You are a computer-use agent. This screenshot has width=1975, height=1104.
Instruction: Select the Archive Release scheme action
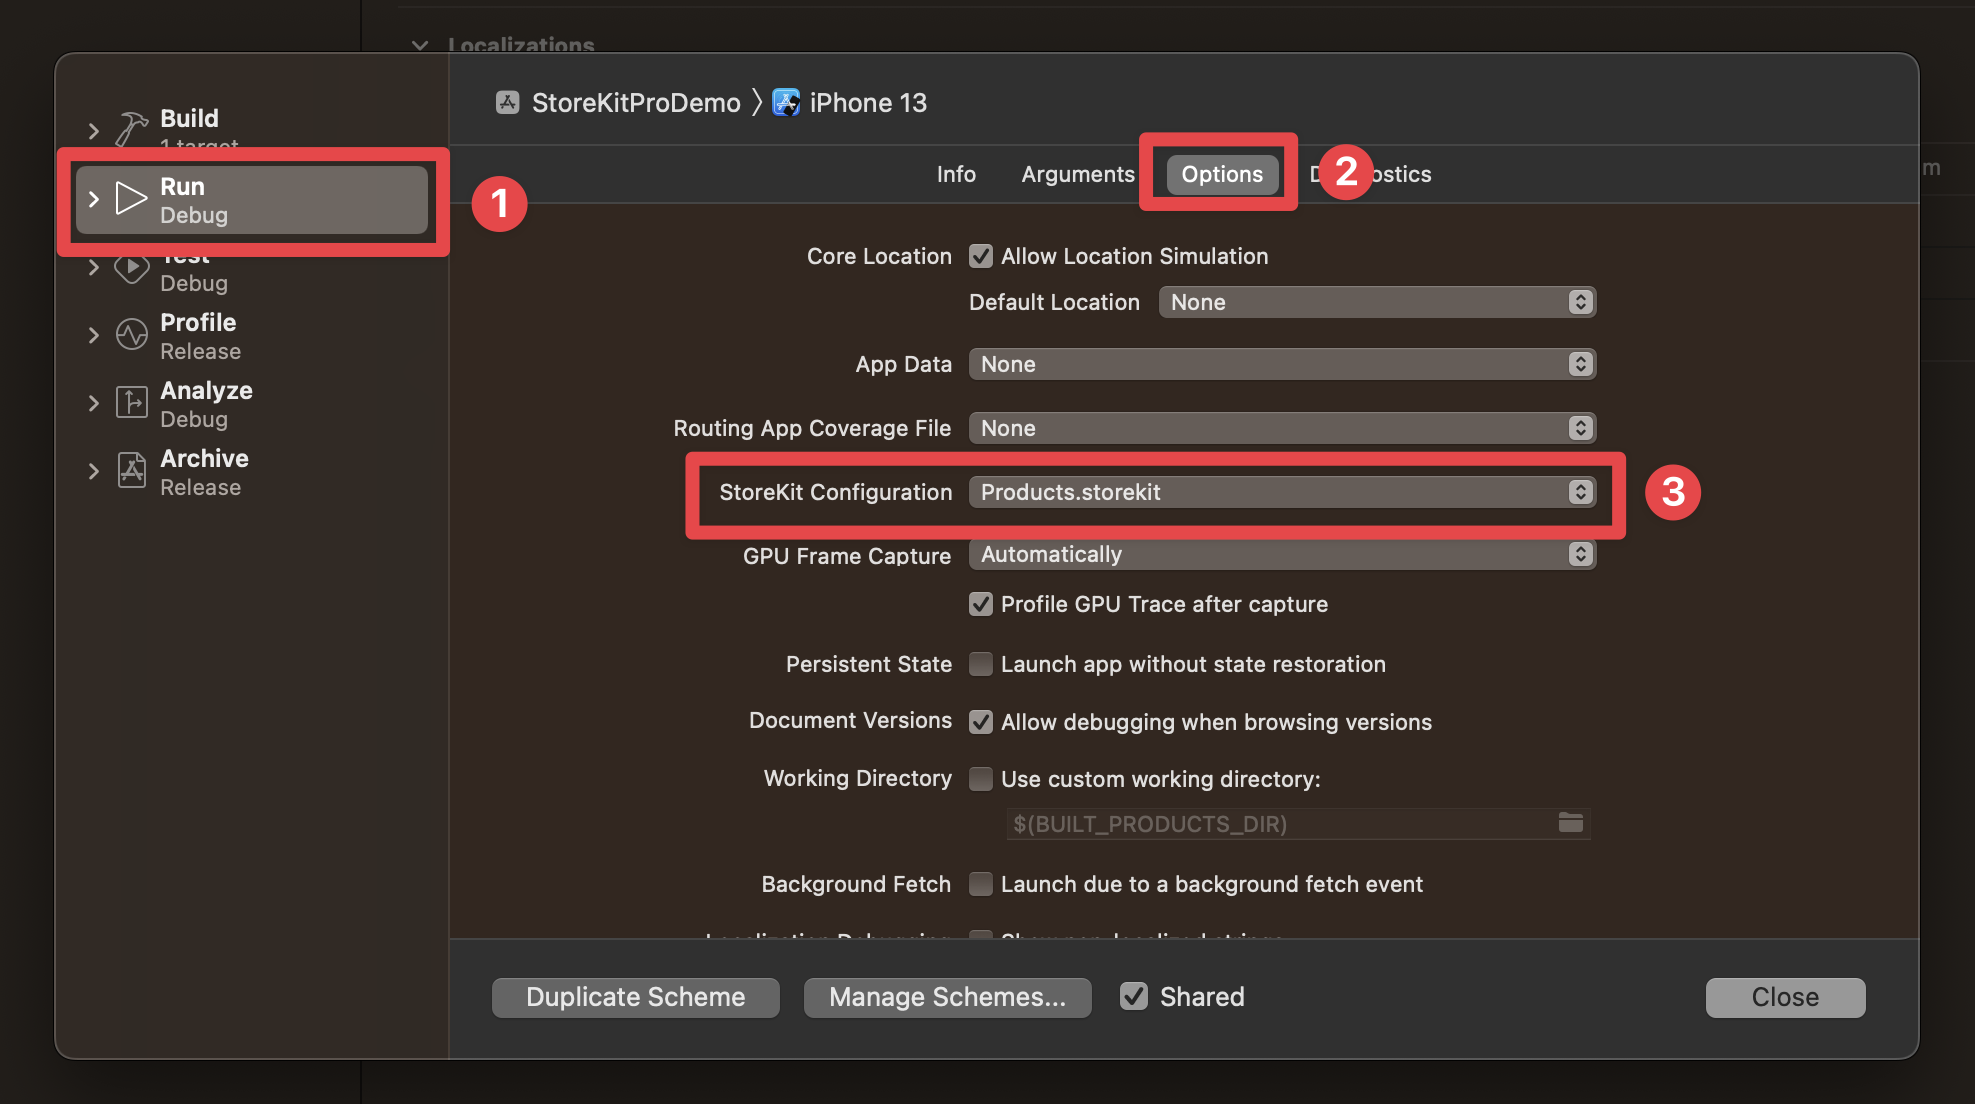point(252,472)
